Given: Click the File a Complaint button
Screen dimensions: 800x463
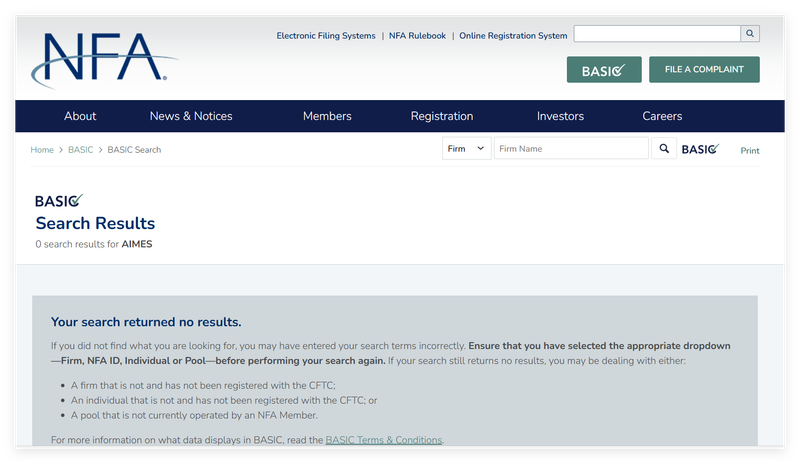Looking at the screenshot, I should (x=704, y=69).
